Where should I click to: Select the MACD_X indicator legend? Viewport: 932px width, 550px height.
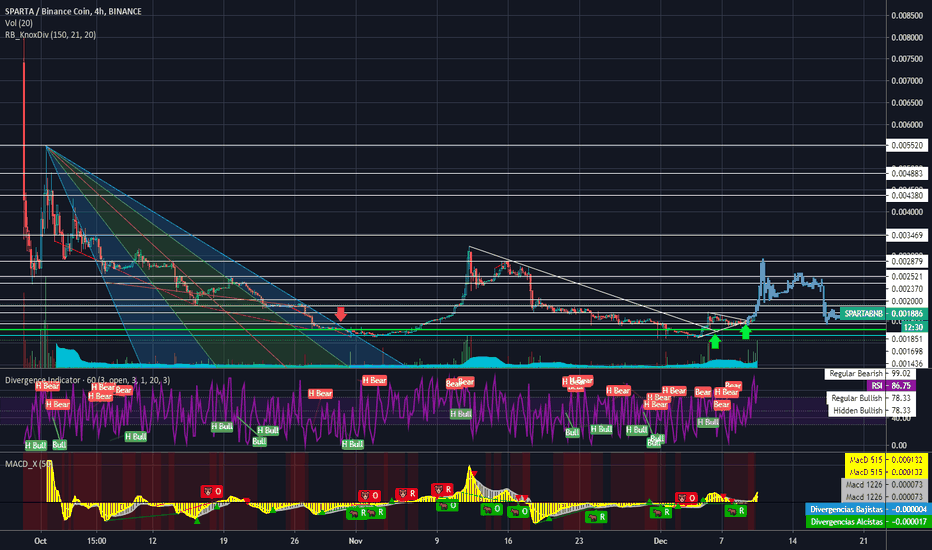[29, 463]
